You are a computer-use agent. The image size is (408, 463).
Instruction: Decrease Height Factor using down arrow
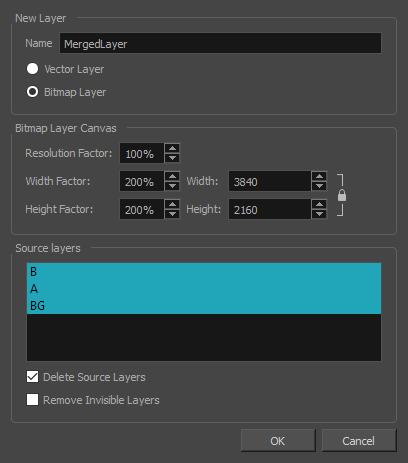172,214
